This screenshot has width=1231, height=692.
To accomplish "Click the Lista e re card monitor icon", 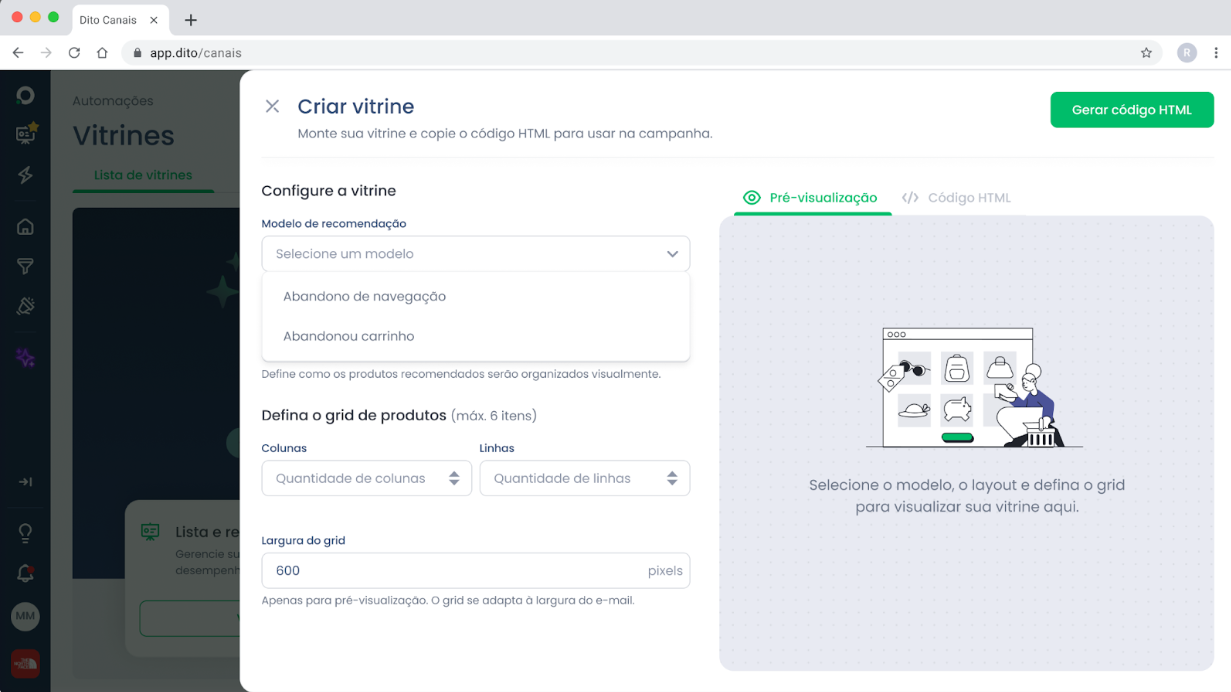I will coord(151,532).
